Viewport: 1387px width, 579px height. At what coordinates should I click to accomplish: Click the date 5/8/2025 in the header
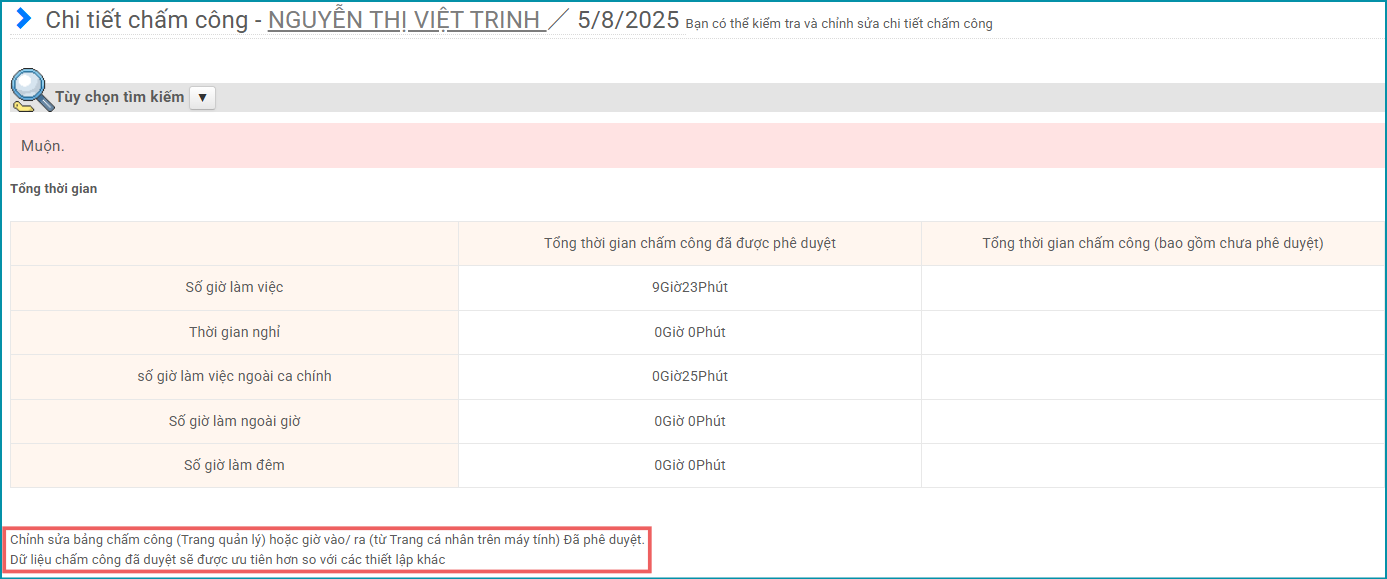628,20
